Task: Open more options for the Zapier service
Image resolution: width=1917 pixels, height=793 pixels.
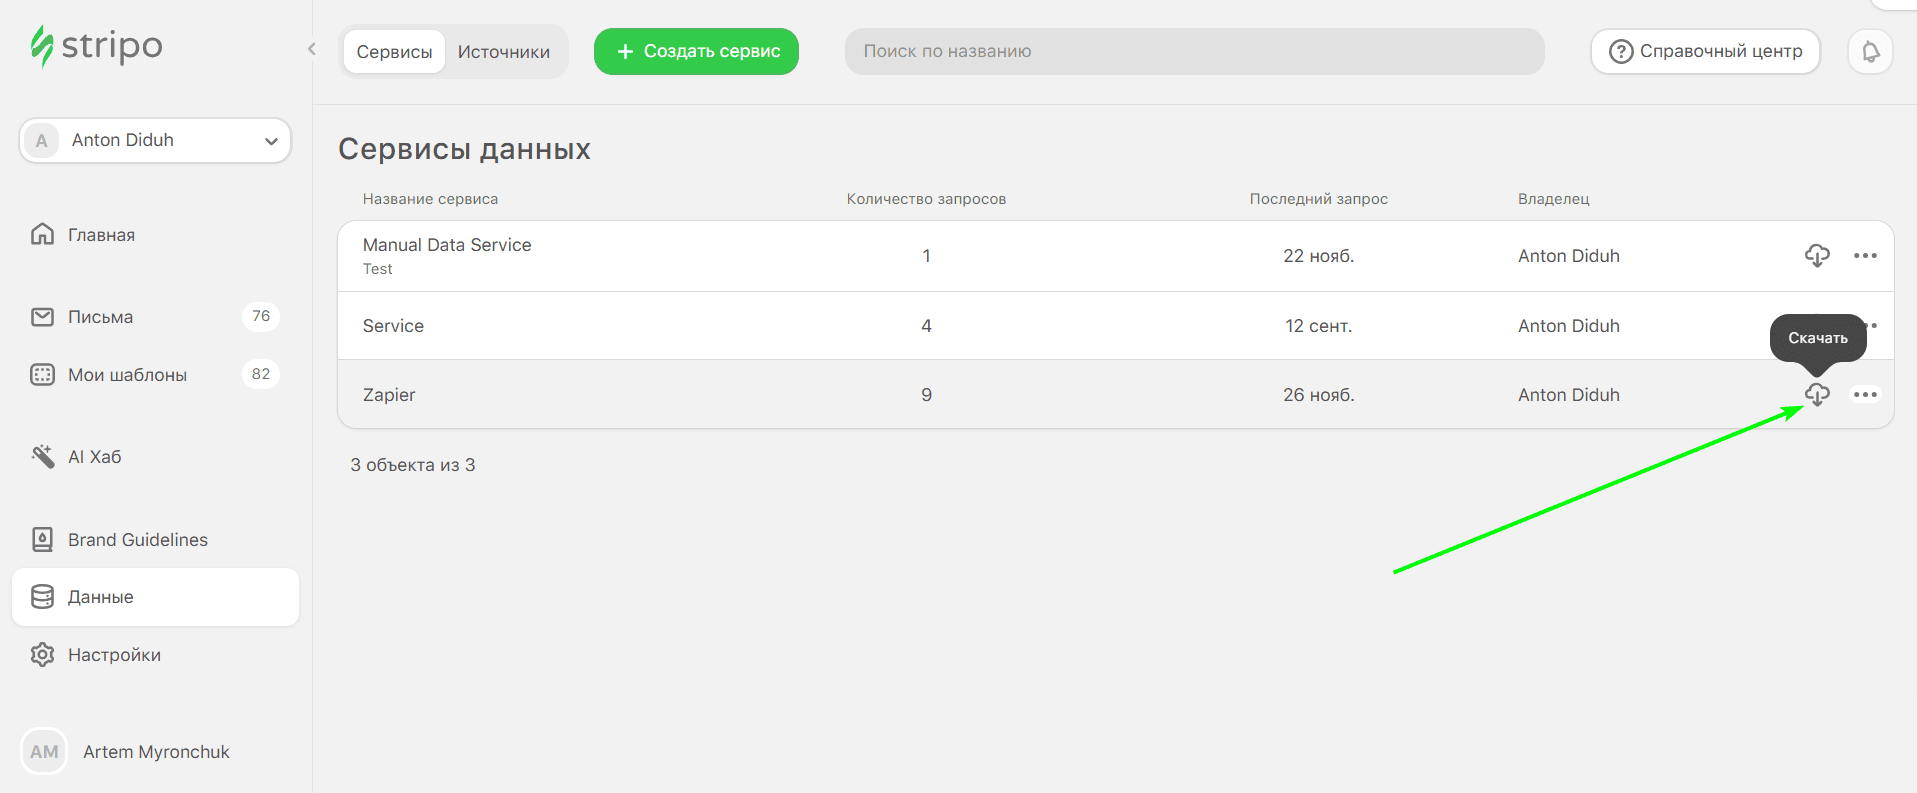Action: click(x=1865, y=395)
